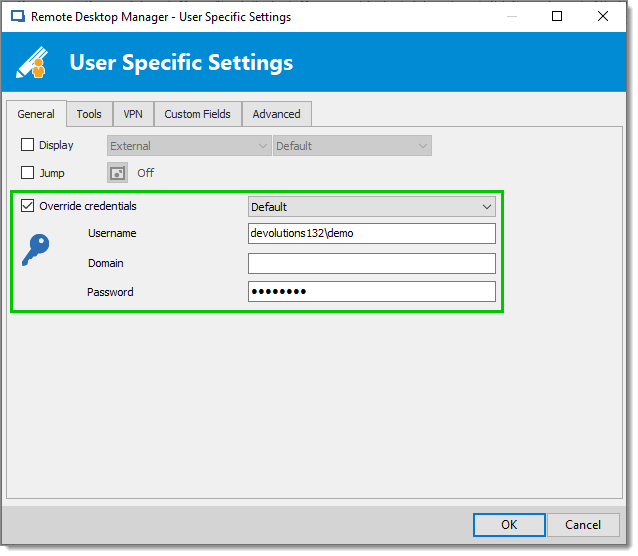This screenshot has width=638, height=556.
Task: Go to the Advanced tab
Action: pyautogui.click(x=277, y=114)
